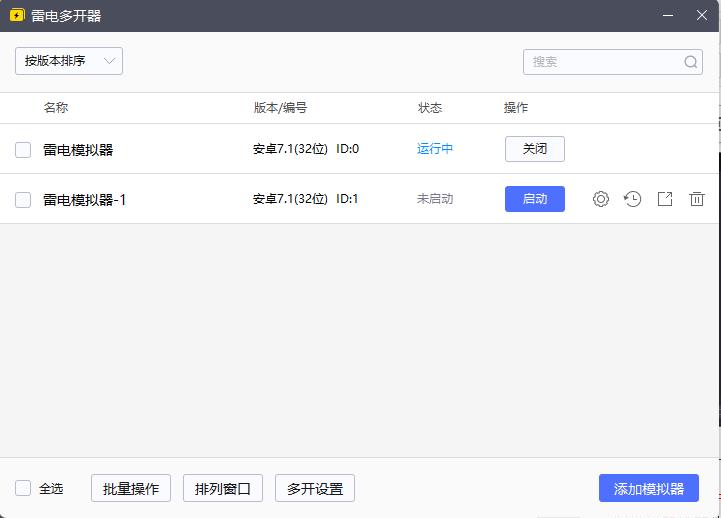Click backup/restore clock icon for 雷电模拟器-1
721x518 pixels.
[x=633, y=199]
